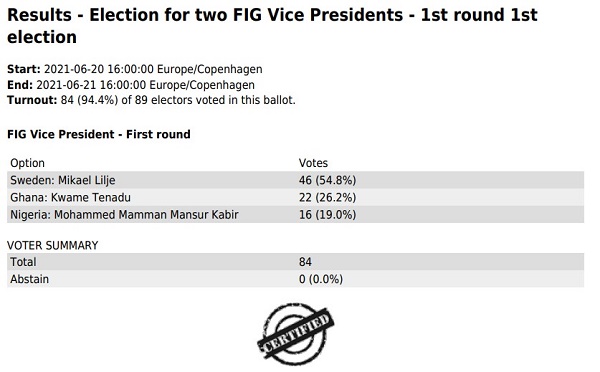Click the Total row label
The image size is (600, 372).
point(23,262)
